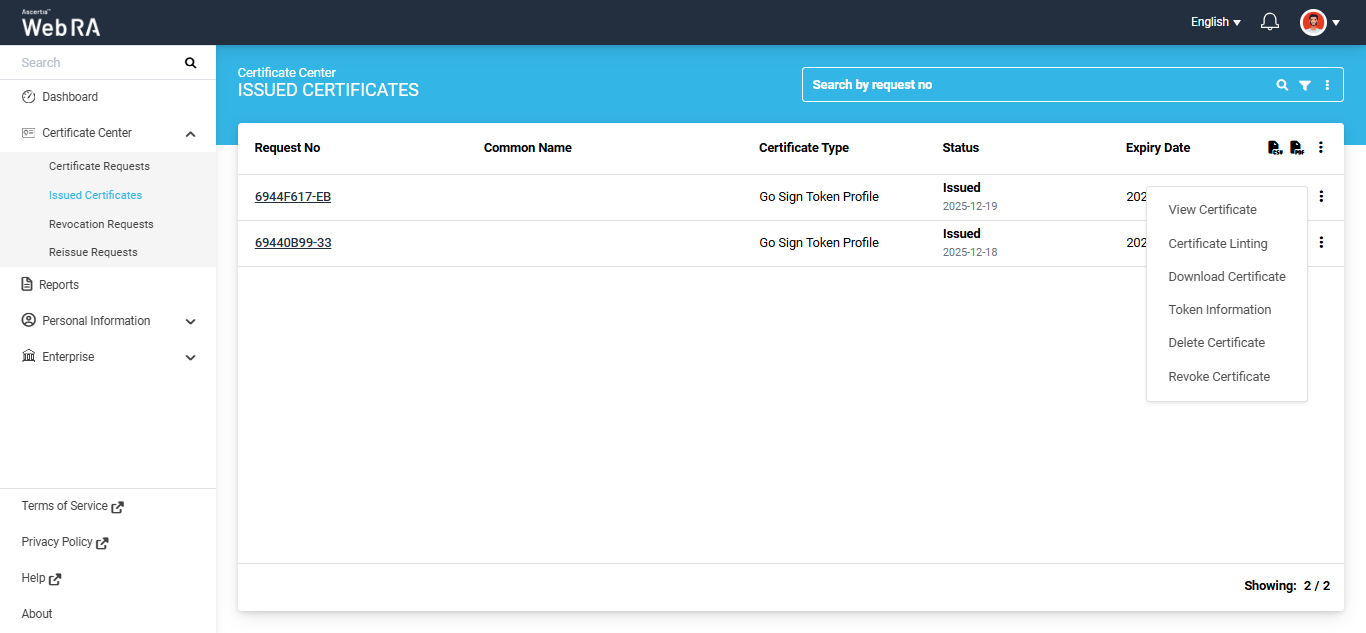Choose Download Certificate in the context menu

pos(1227,277)
